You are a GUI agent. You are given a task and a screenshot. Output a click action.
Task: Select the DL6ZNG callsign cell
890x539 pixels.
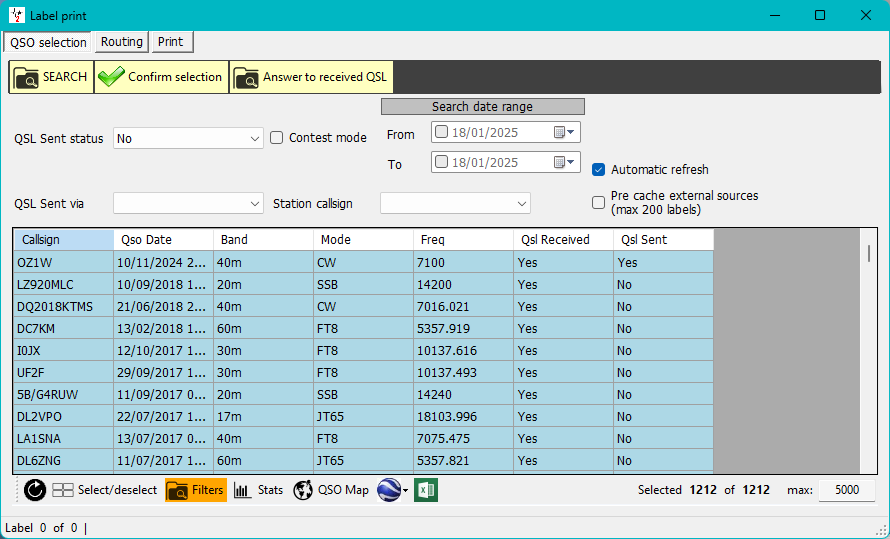[64, 461]
